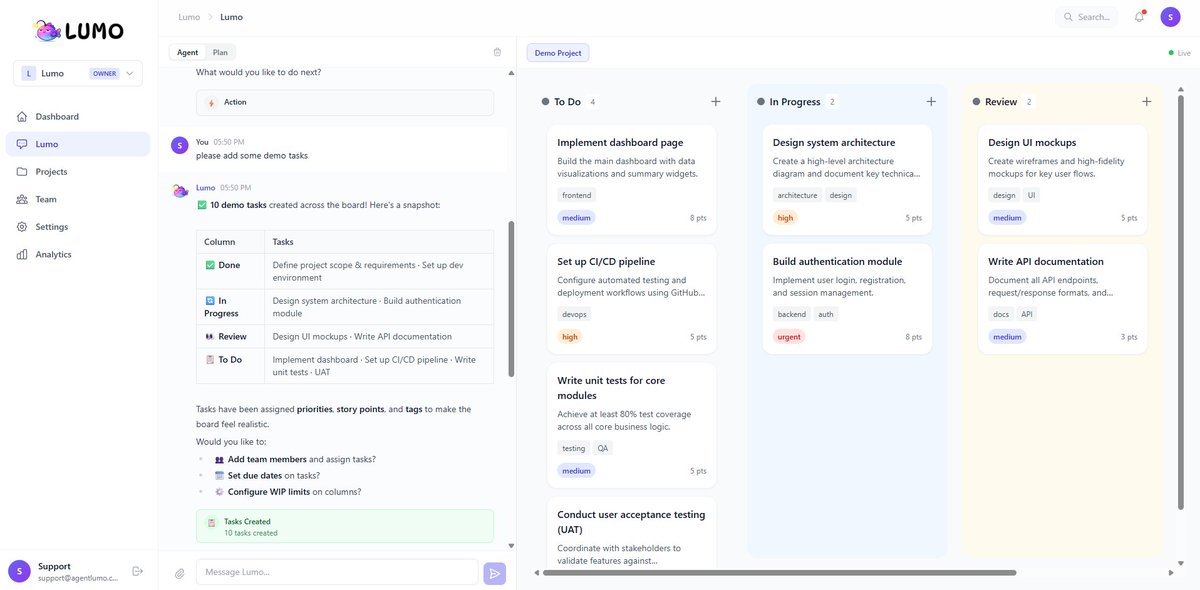The width and height of the screenshot is (1200, 590).
Task: Click the frontend tag
Action: [577, 195]
